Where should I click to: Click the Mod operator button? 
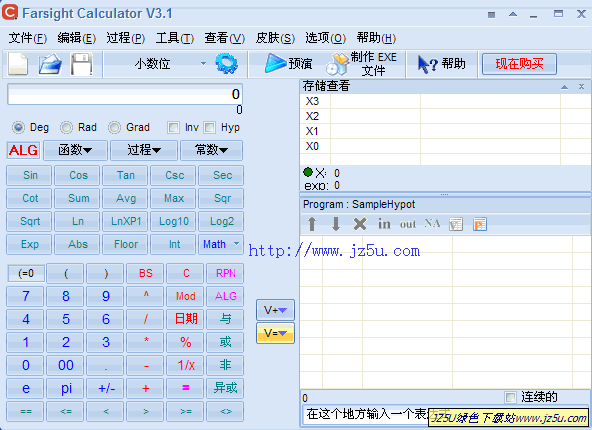pos(185,296)
